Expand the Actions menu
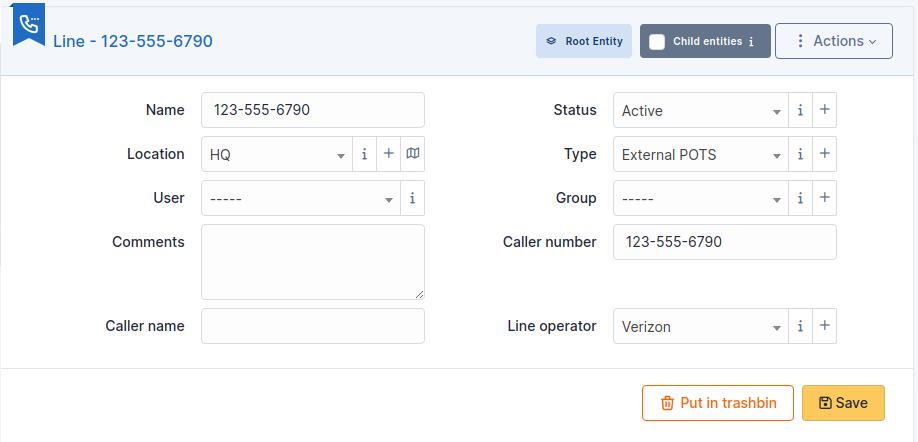The height and width of the screenshot is (442, 918). (x=834, y=41)
